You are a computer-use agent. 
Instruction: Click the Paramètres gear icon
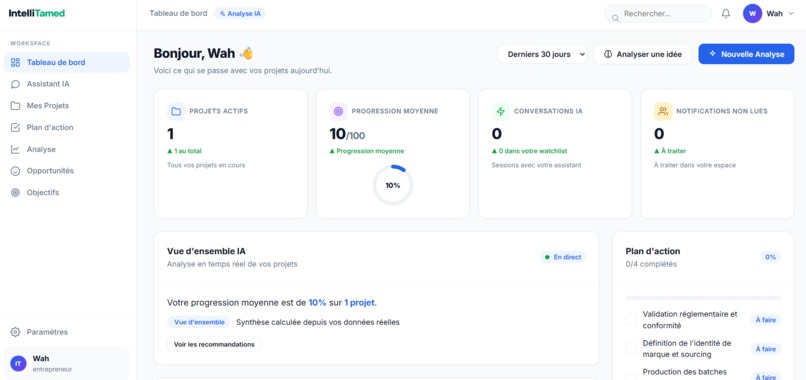[x=15, y=332]
